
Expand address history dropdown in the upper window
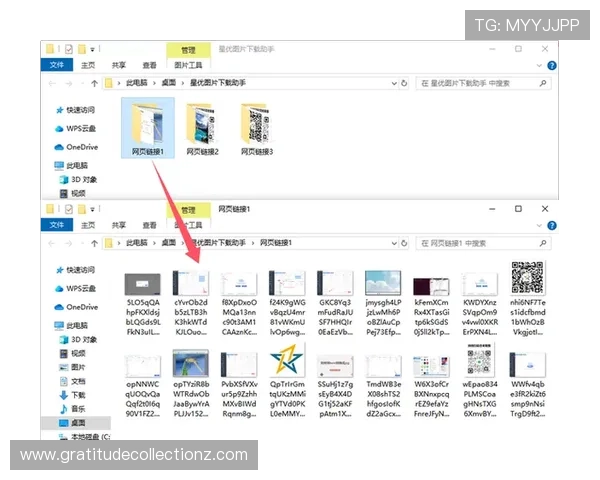pyautogui.click(x=394, y=83)
